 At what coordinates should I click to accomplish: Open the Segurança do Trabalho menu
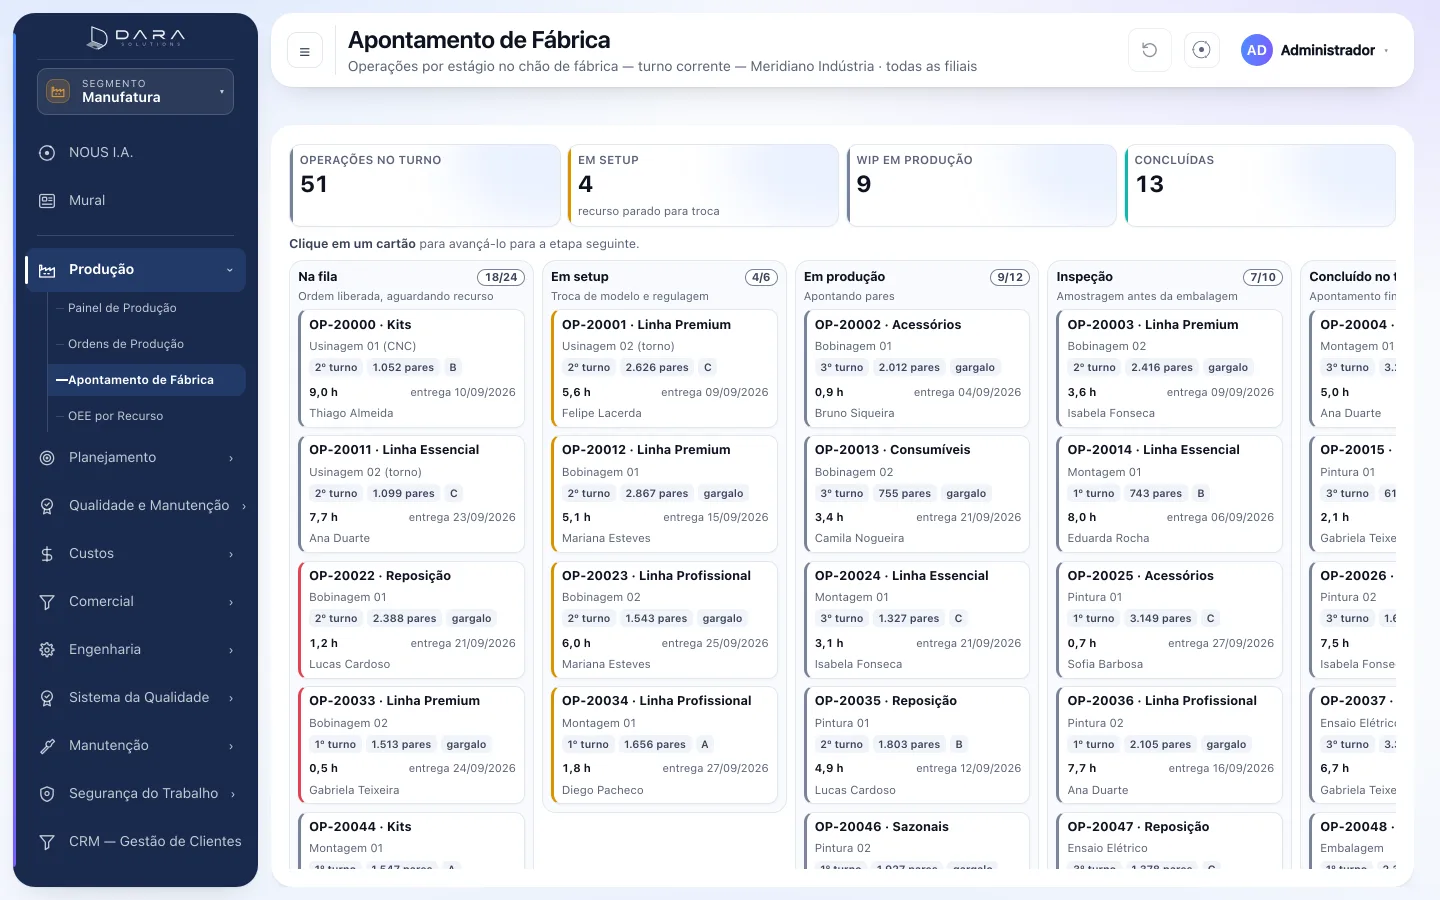click(x=135, y=794)
